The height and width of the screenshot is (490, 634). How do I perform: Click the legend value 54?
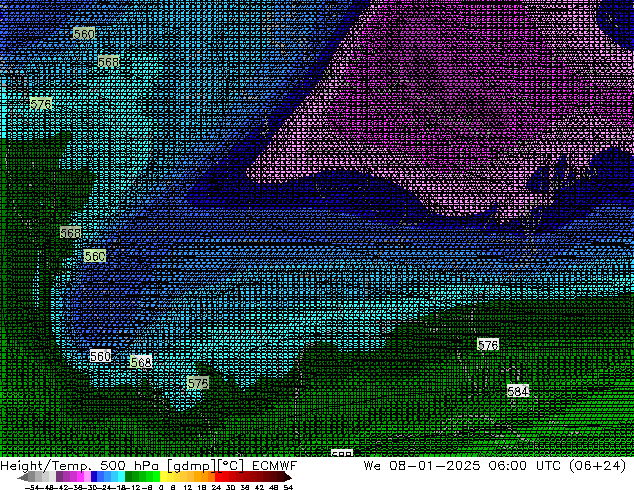[288, 487]
